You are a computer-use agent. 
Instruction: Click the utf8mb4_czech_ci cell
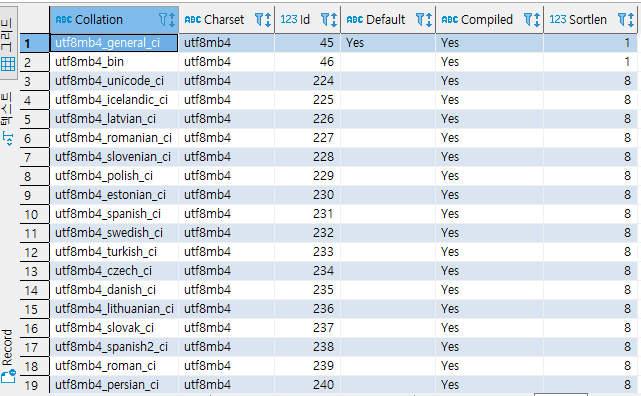click(x=114, y=271)
